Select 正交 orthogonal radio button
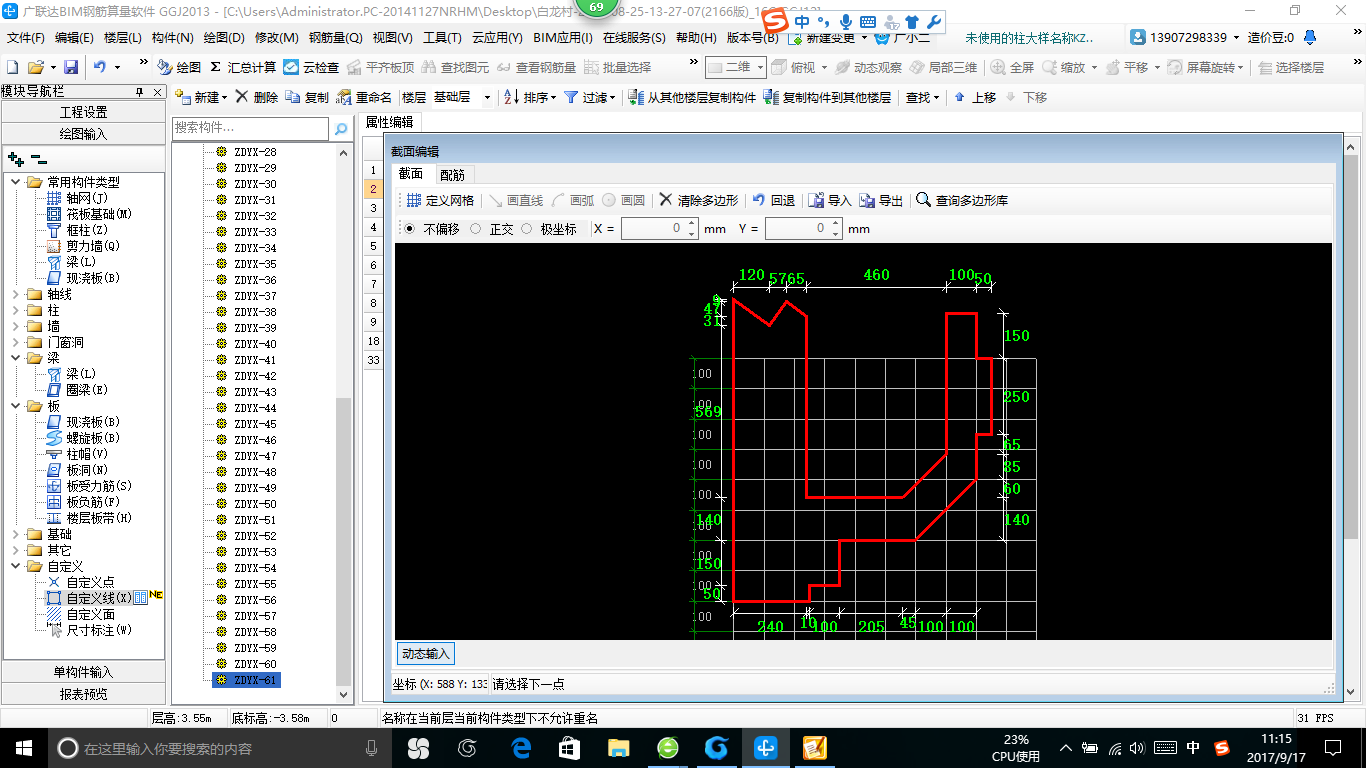This screenshot has width=1366, height=768. 476,229
